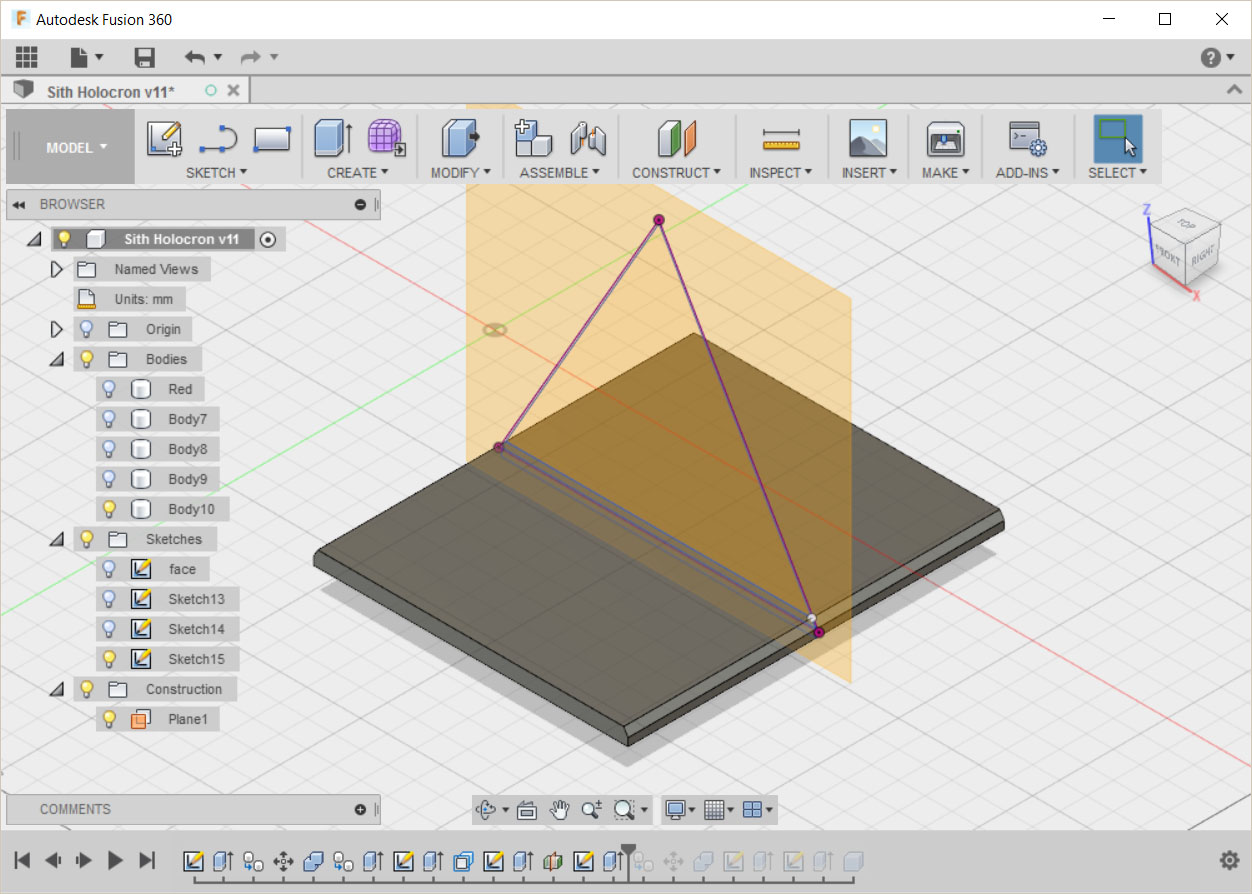Save the design with the floppy disk icon
The height and width of the screenshot is (894, 1252).
pyautogui.click(x=145, y=58)
